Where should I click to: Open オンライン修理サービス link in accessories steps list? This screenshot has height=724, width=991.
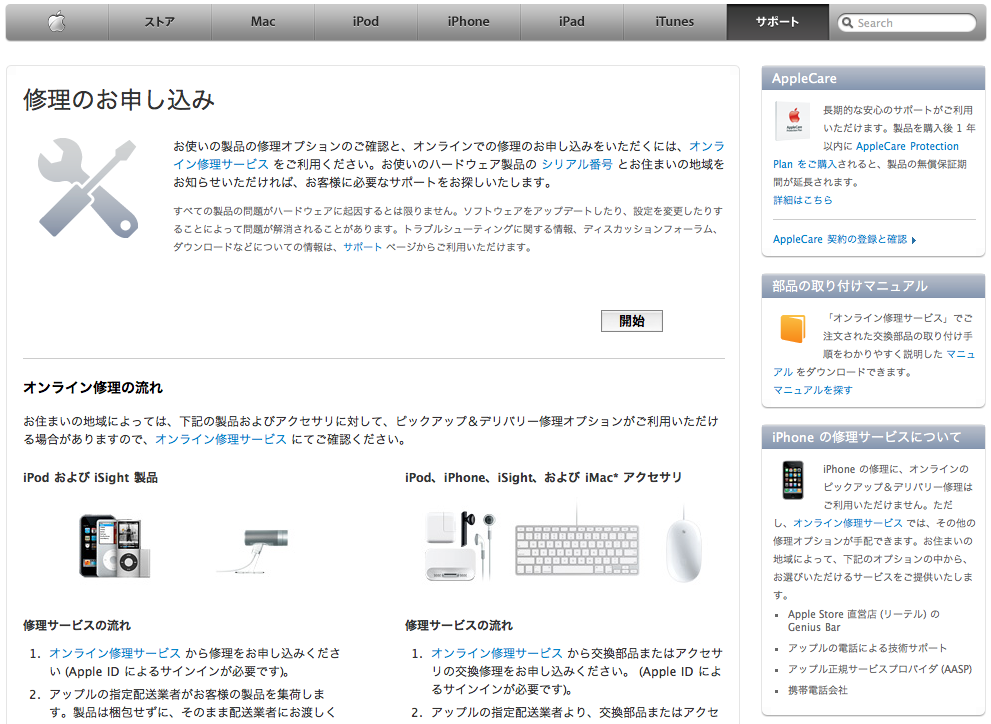[497, 653]
